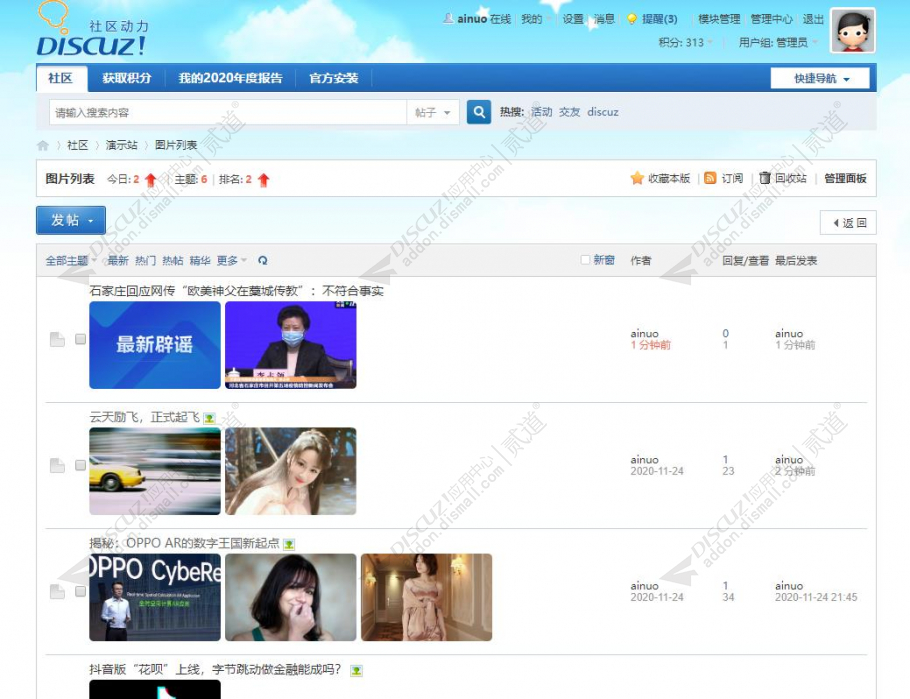Open 我的2020年度报告 tab
Screen dimensions: 910x699
point(230,78)
